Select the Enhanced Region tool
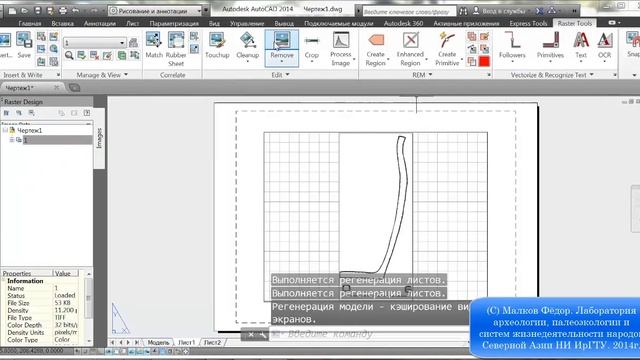This screenshot has width=640, height=360. (x=410, y=49)
